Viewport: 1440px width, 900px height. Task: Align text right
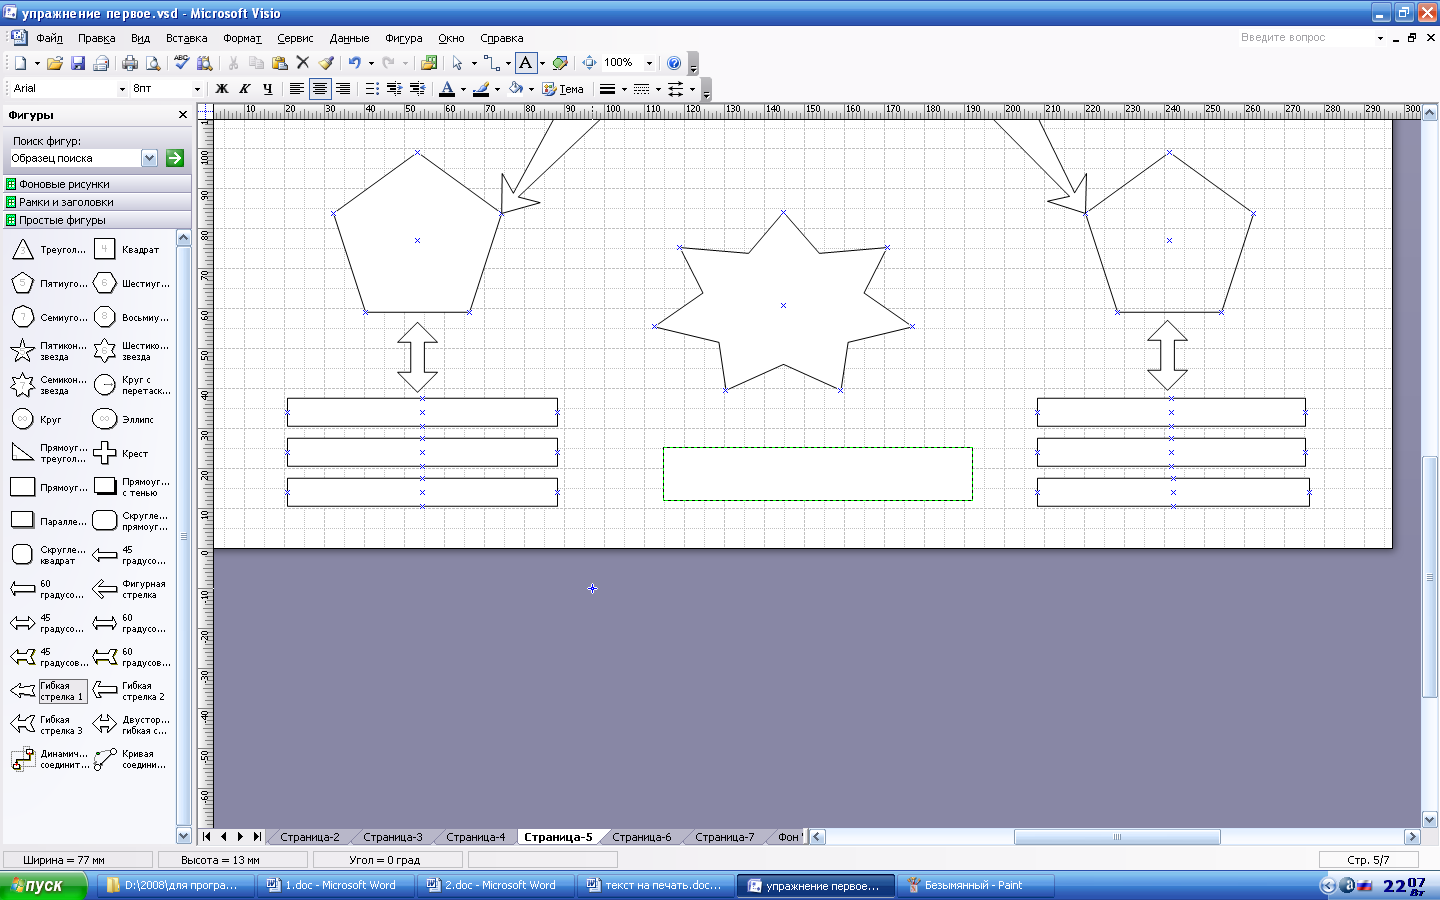point(343,89)
